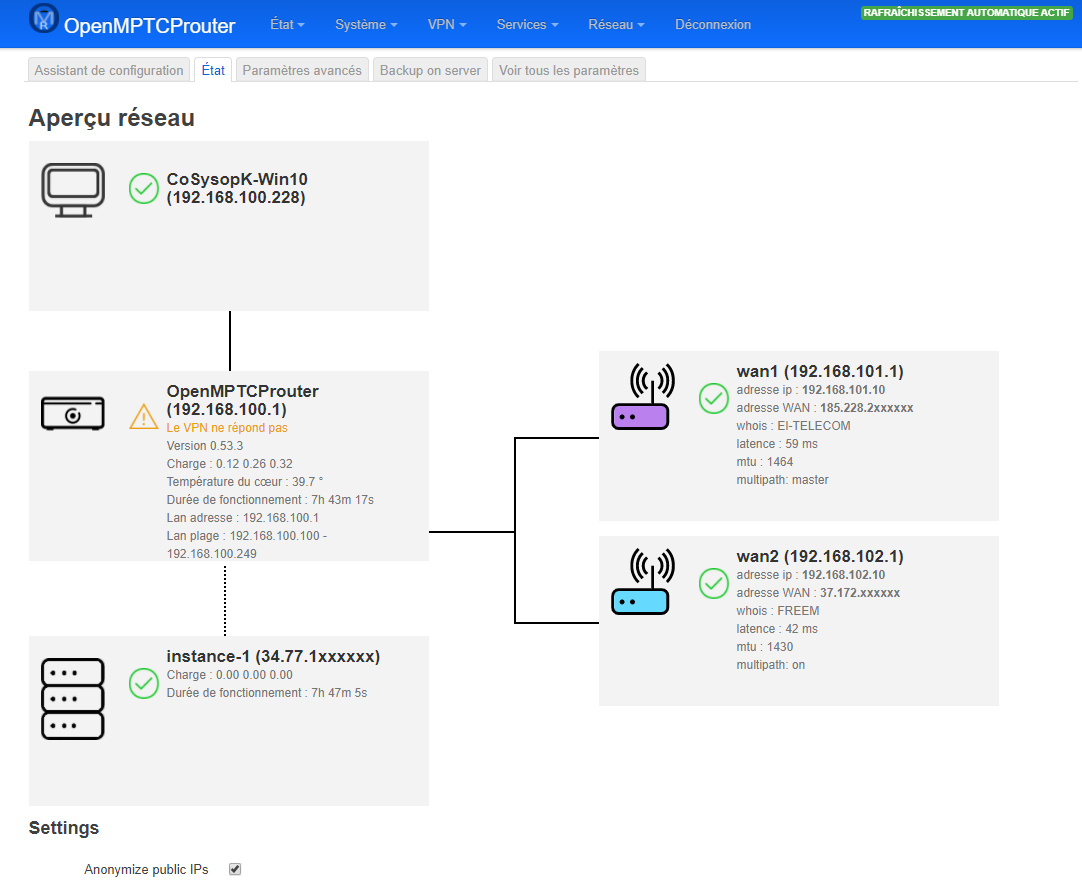Click 'Lan adresse : 192.168.100.1' line
1082x894 pixels.
(243, 517)
